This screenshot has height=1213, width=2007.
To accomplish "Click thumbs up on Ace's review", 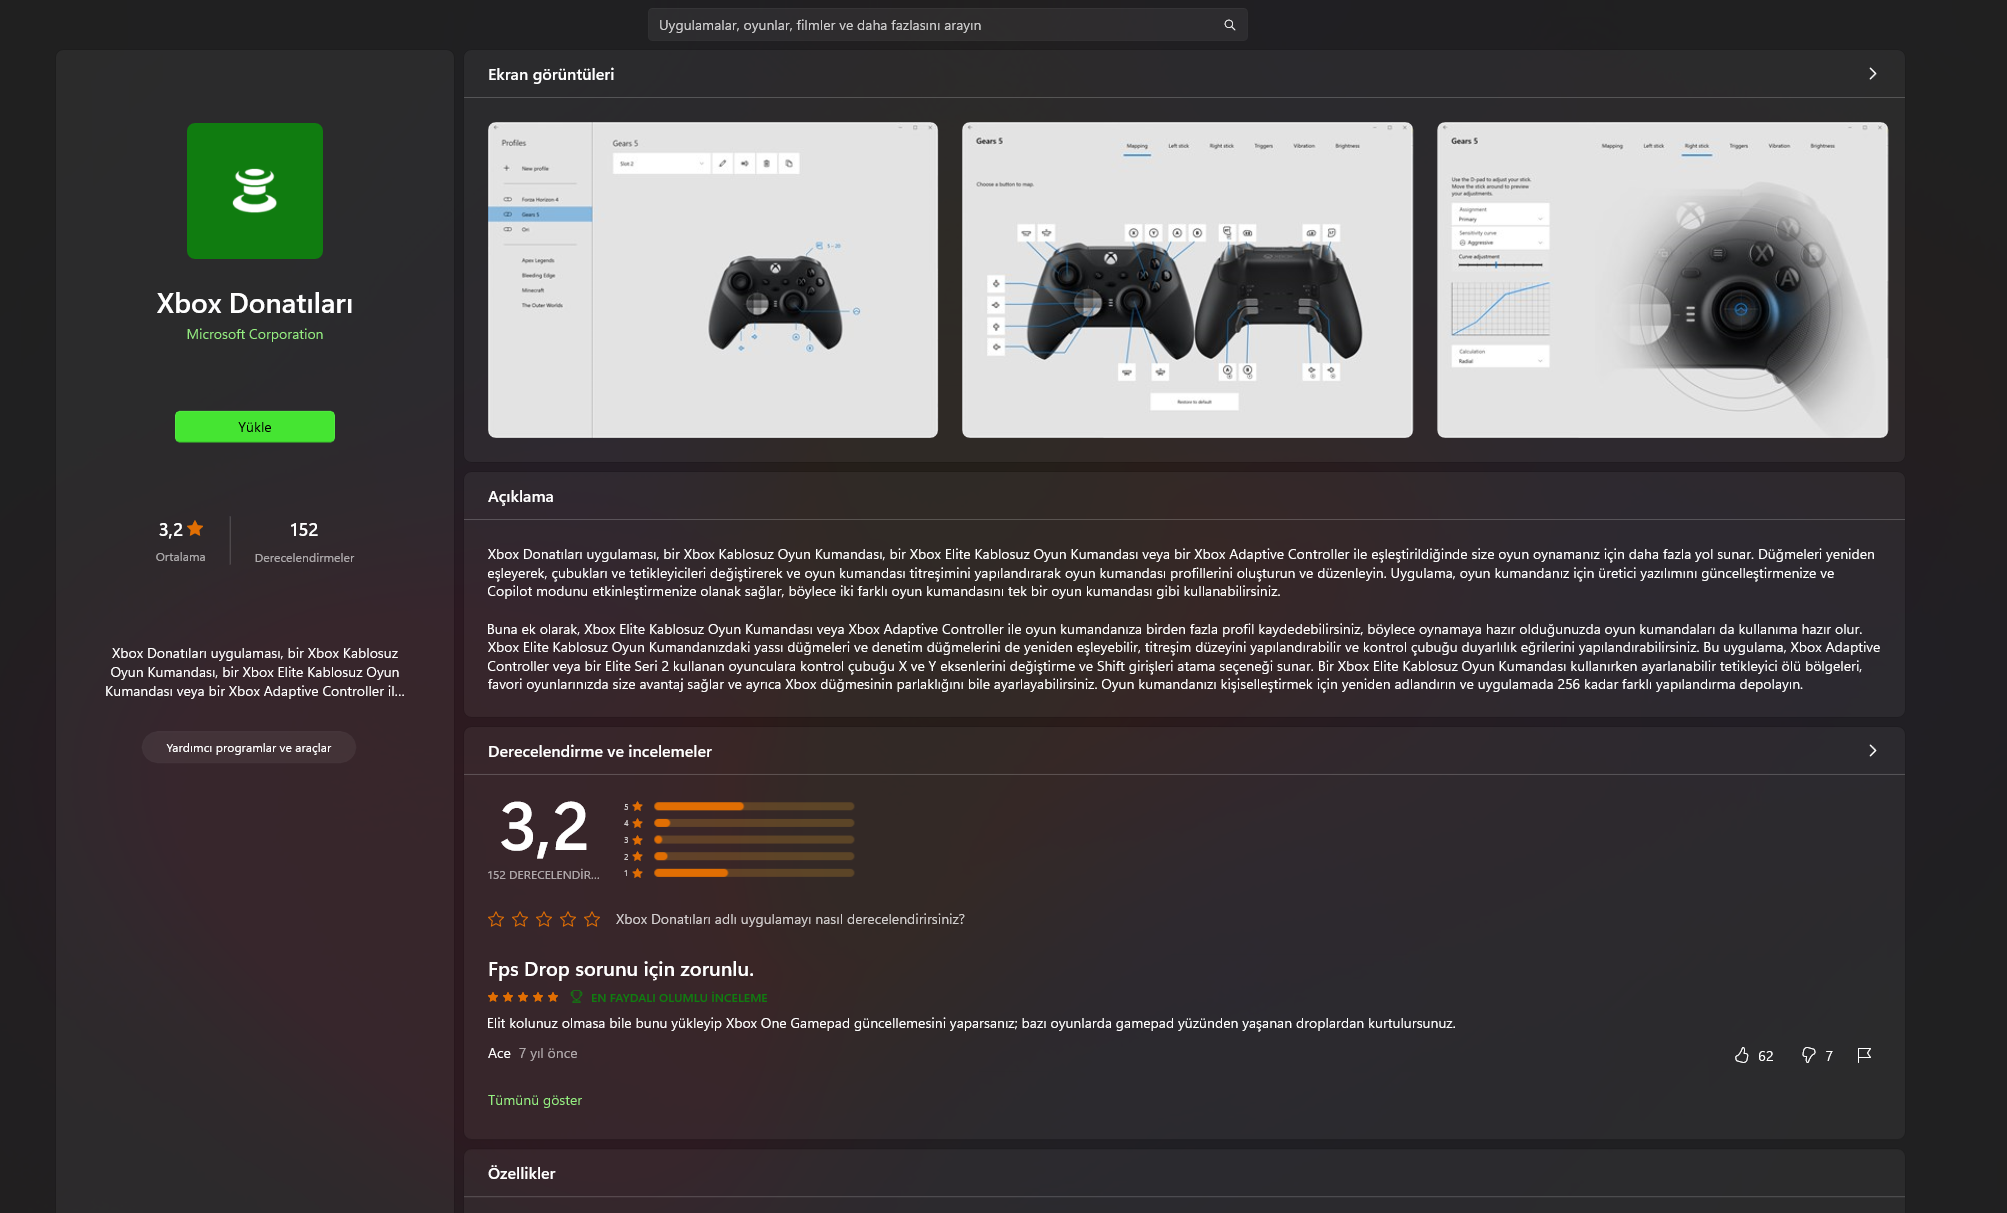I will coord(1742,1055).
